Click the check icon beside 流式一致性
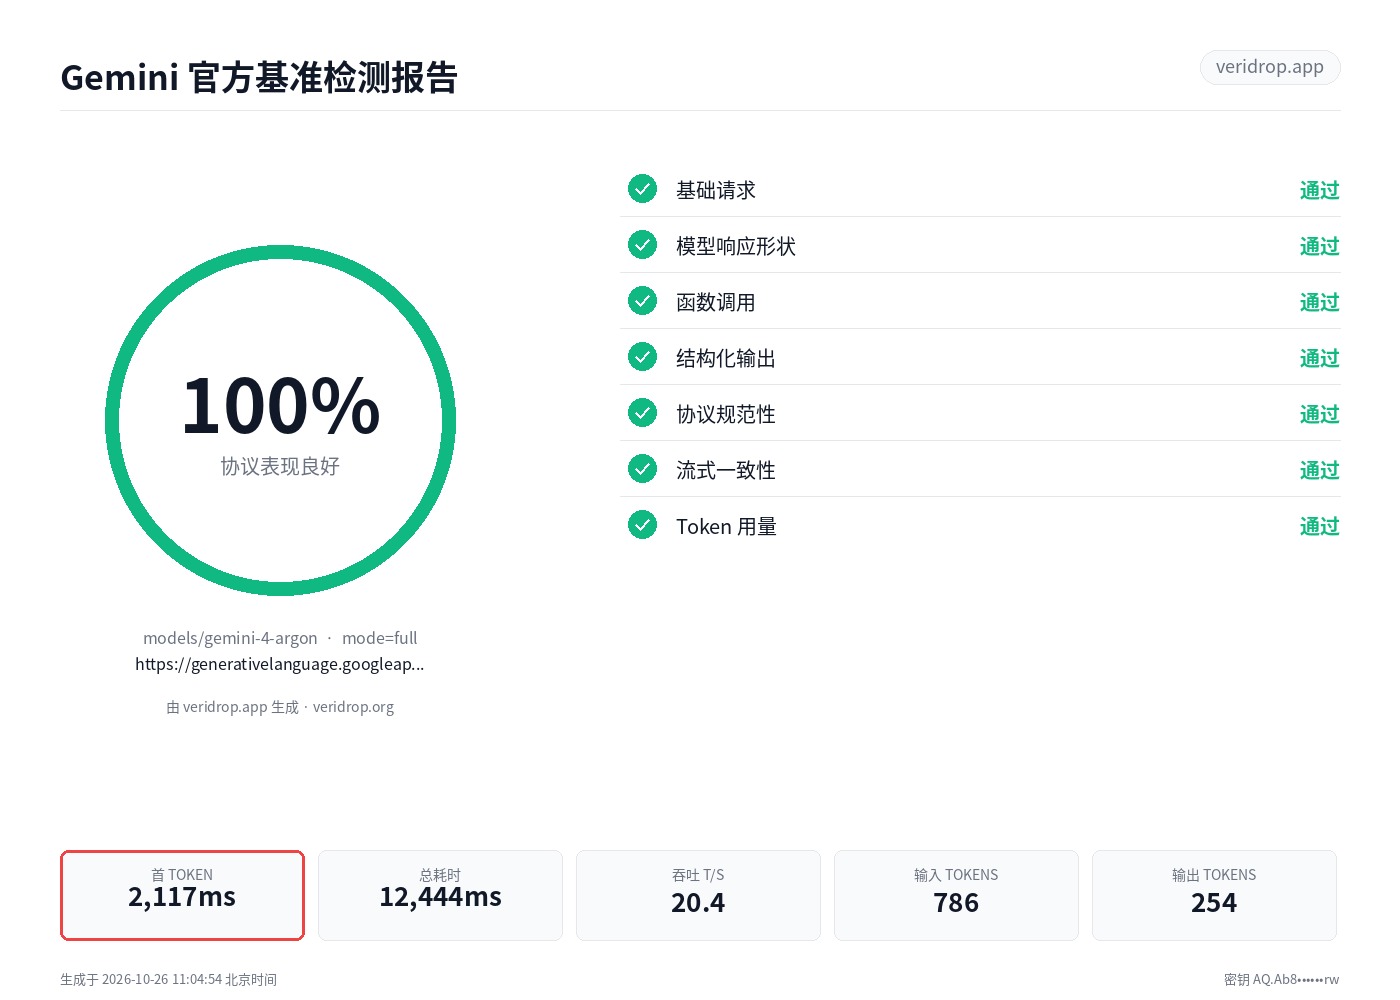 pos(642,469)
